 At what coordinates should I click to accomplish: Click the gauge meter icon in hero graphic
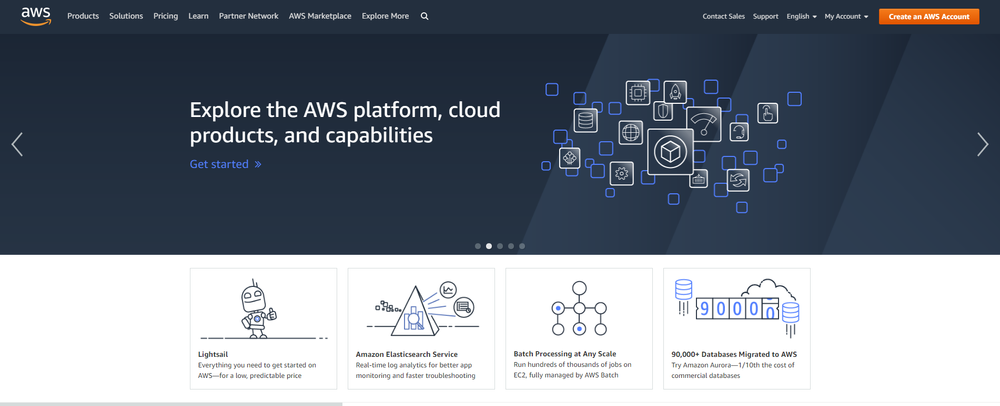703,124
